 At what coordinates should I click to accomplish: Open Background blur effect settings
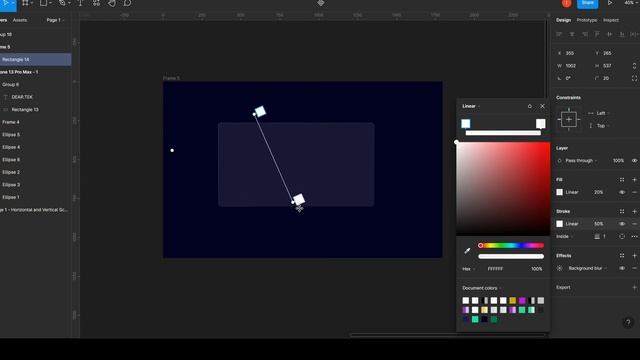[x=560, y=268]
